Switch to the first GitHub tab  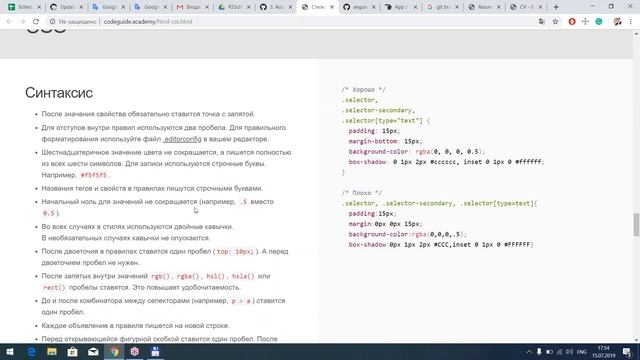(x=275, y=7)
